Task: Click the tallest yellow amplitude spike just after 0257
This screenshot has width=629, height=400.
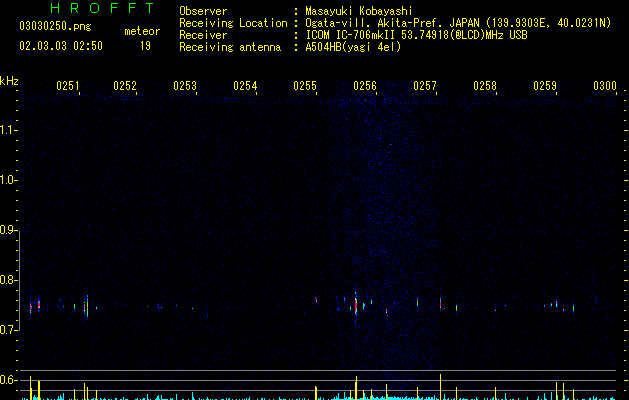Action: 440,387
